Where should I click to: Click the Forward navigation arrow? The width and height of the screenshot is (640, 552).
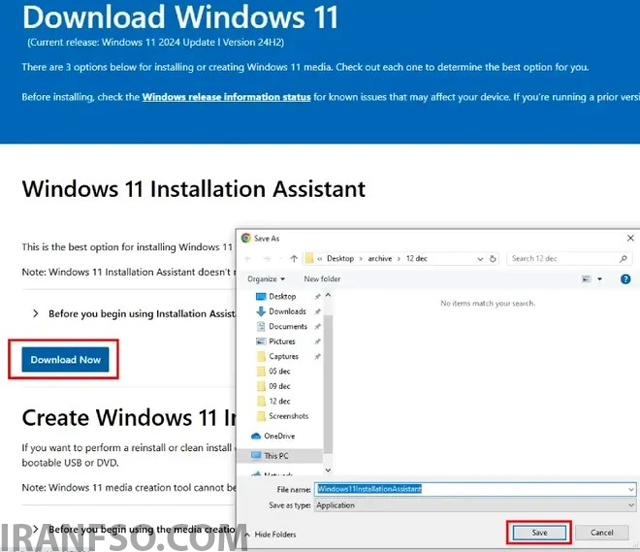pyautogui.click(x=267, y=258)
